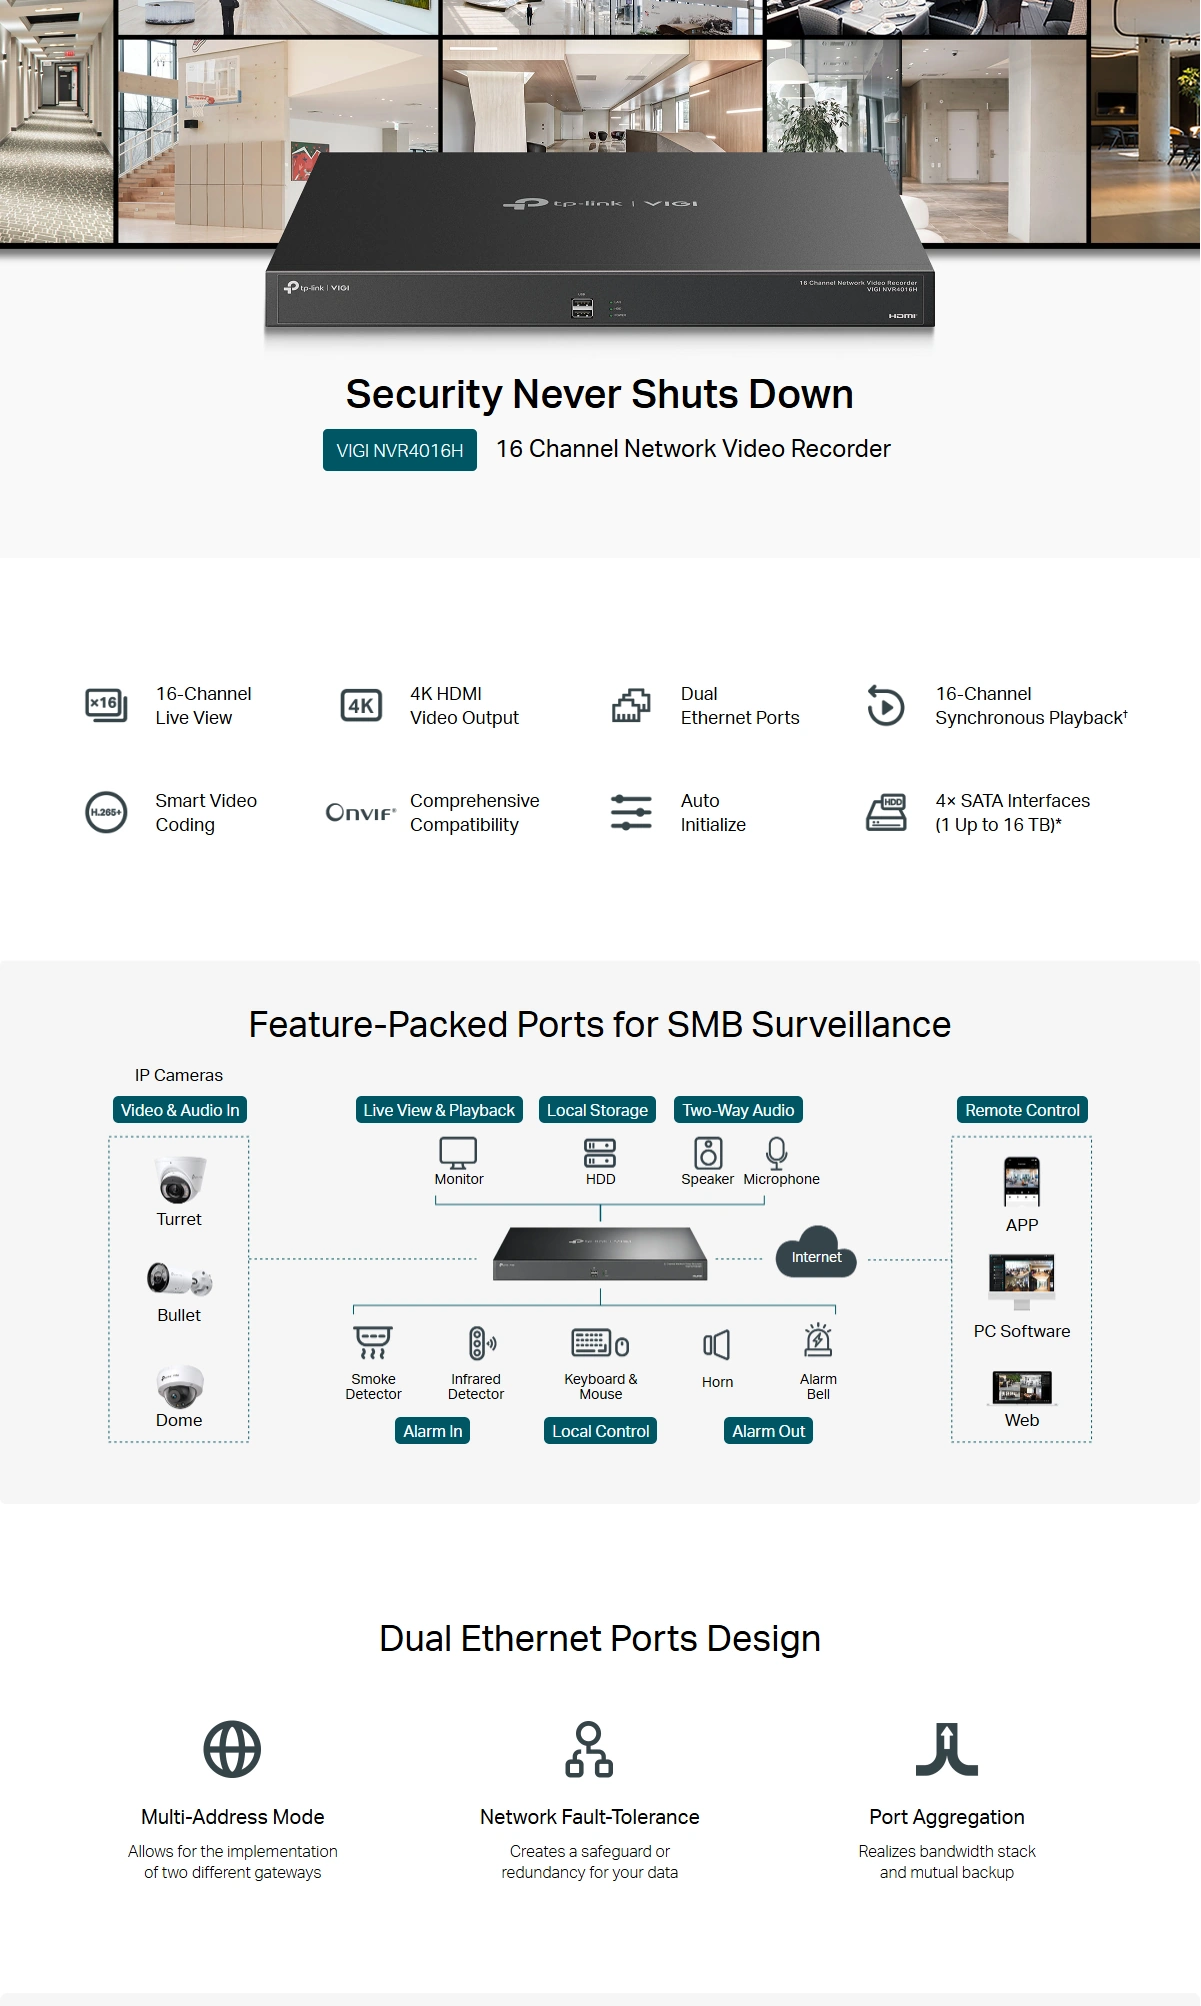Click the H.265+ Smart Video Coding icon

coord(106,812)
